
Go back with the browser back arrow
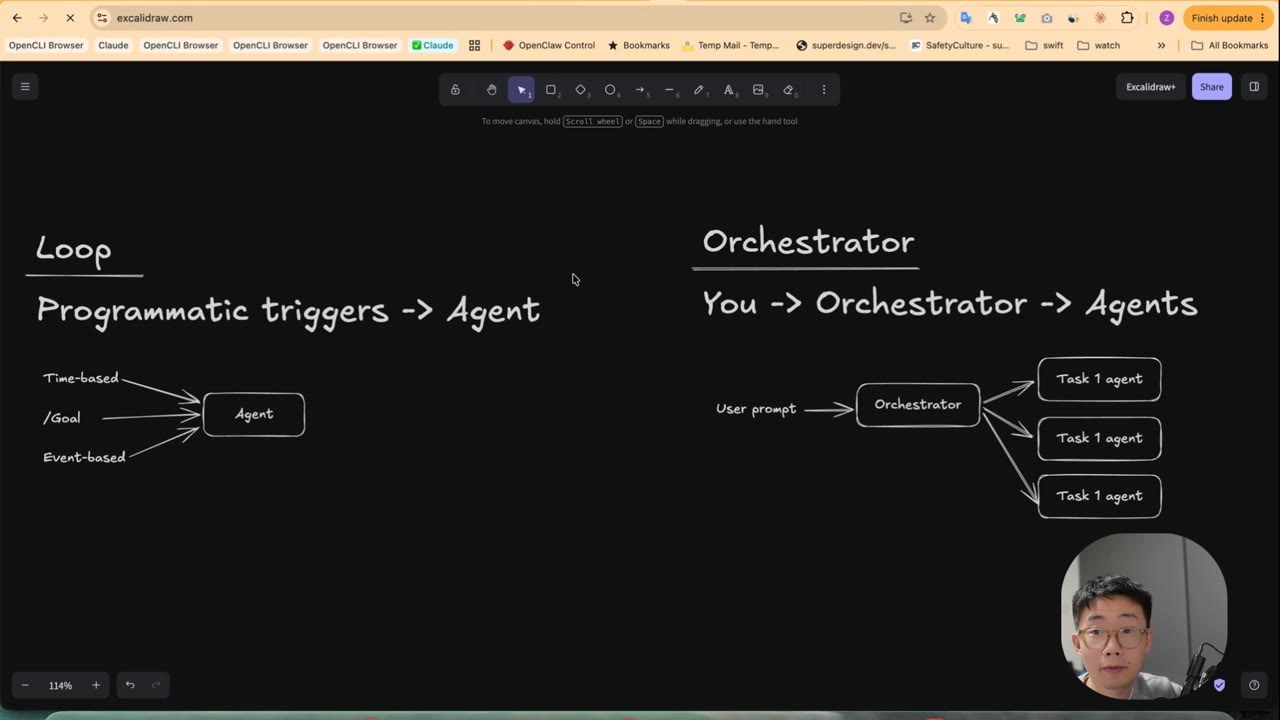coord(17,18)
